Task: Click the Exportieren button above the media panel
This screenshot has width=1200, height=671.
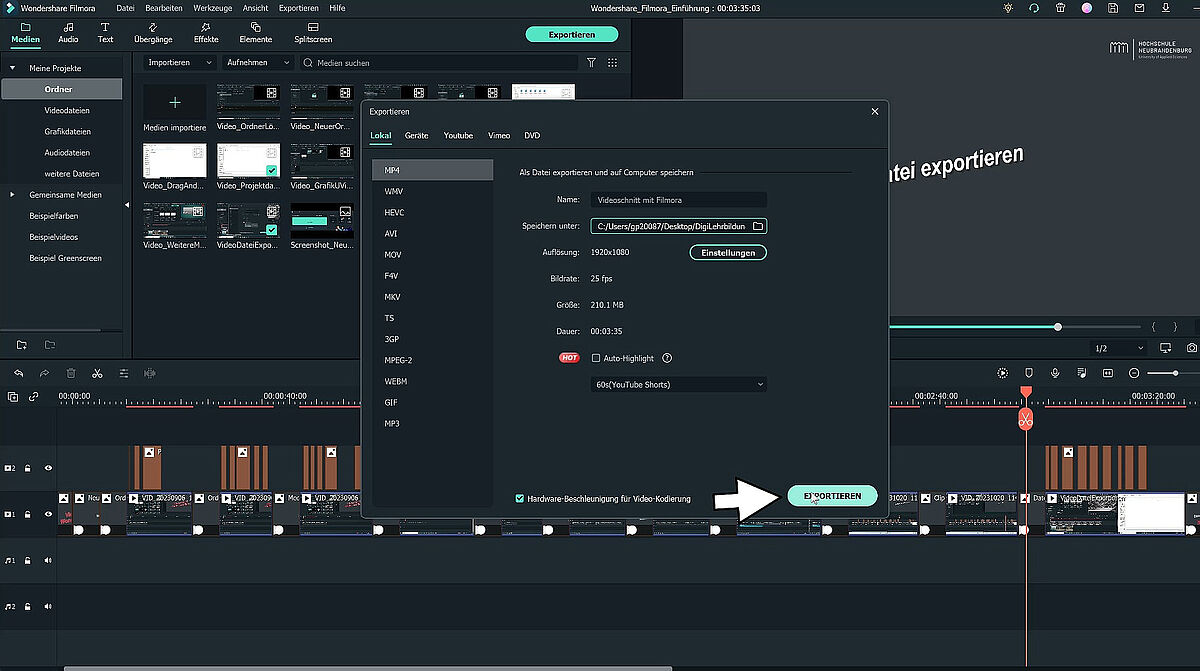Action: [x=572, y=34]
